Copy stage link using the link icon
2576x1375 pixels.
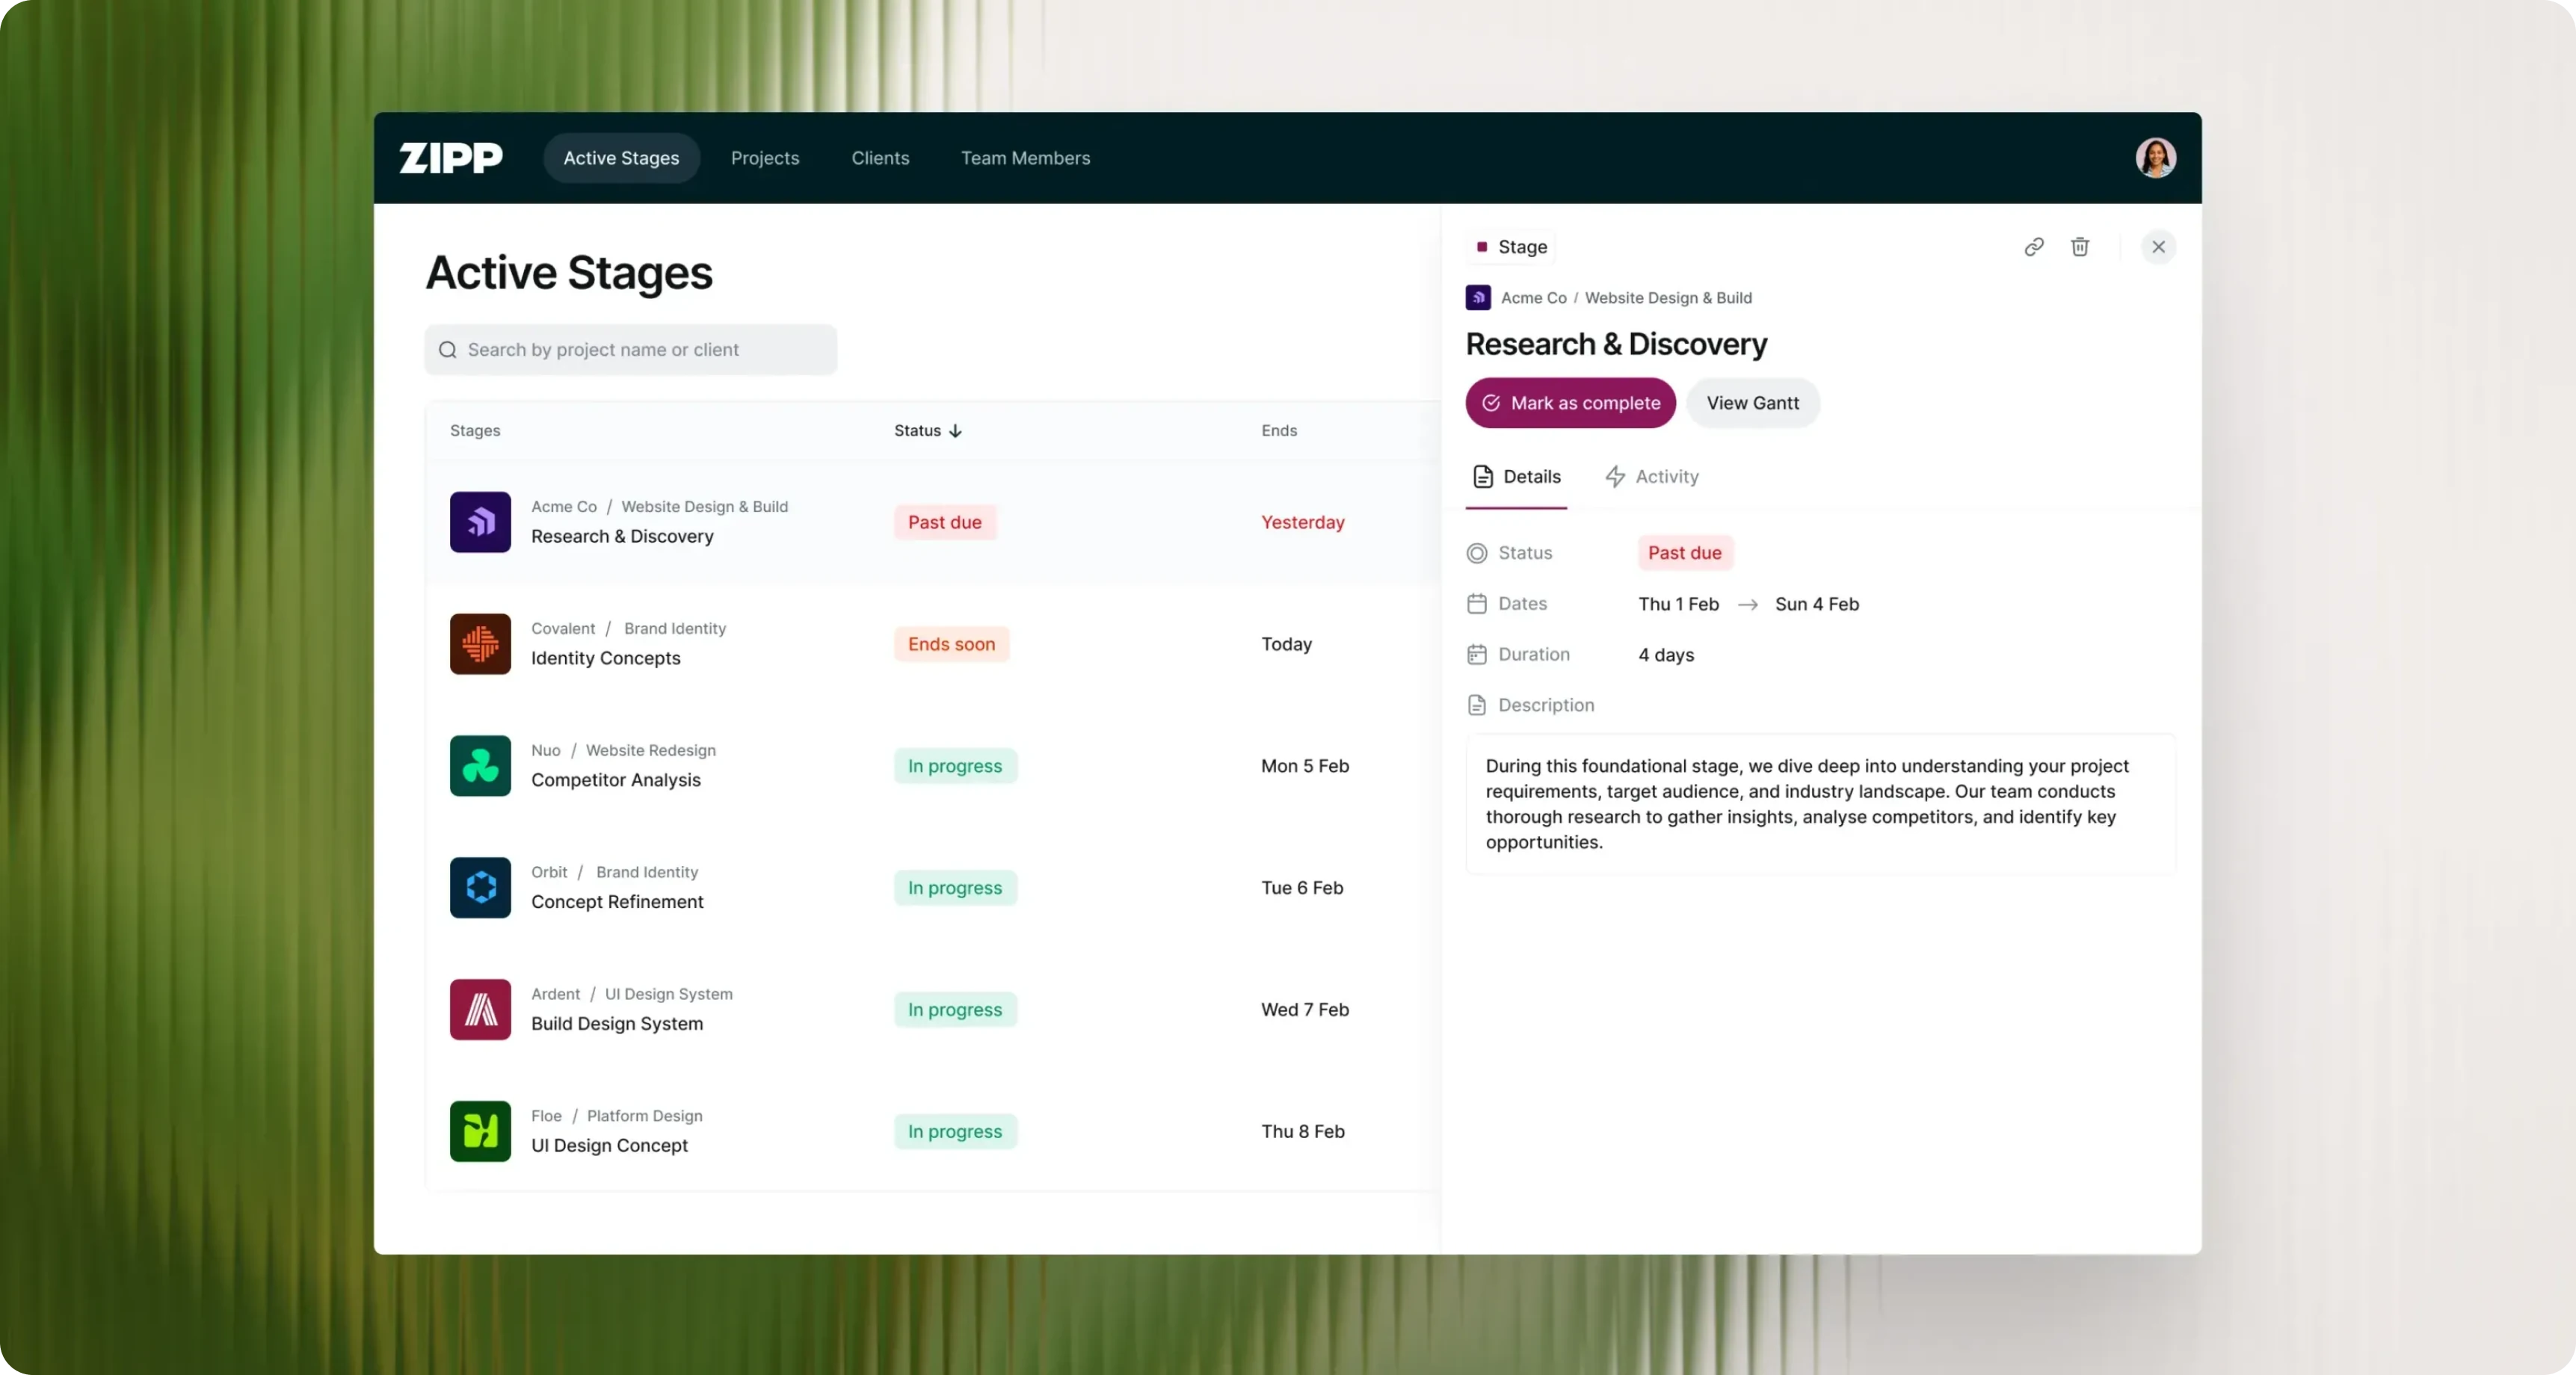click(2033, 247)
